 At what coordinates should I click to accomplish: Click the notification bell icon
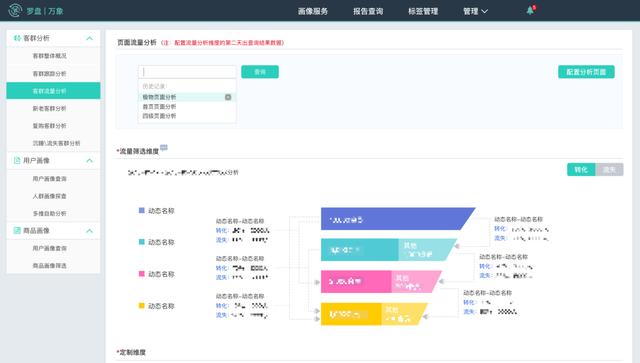coord(530,10)
